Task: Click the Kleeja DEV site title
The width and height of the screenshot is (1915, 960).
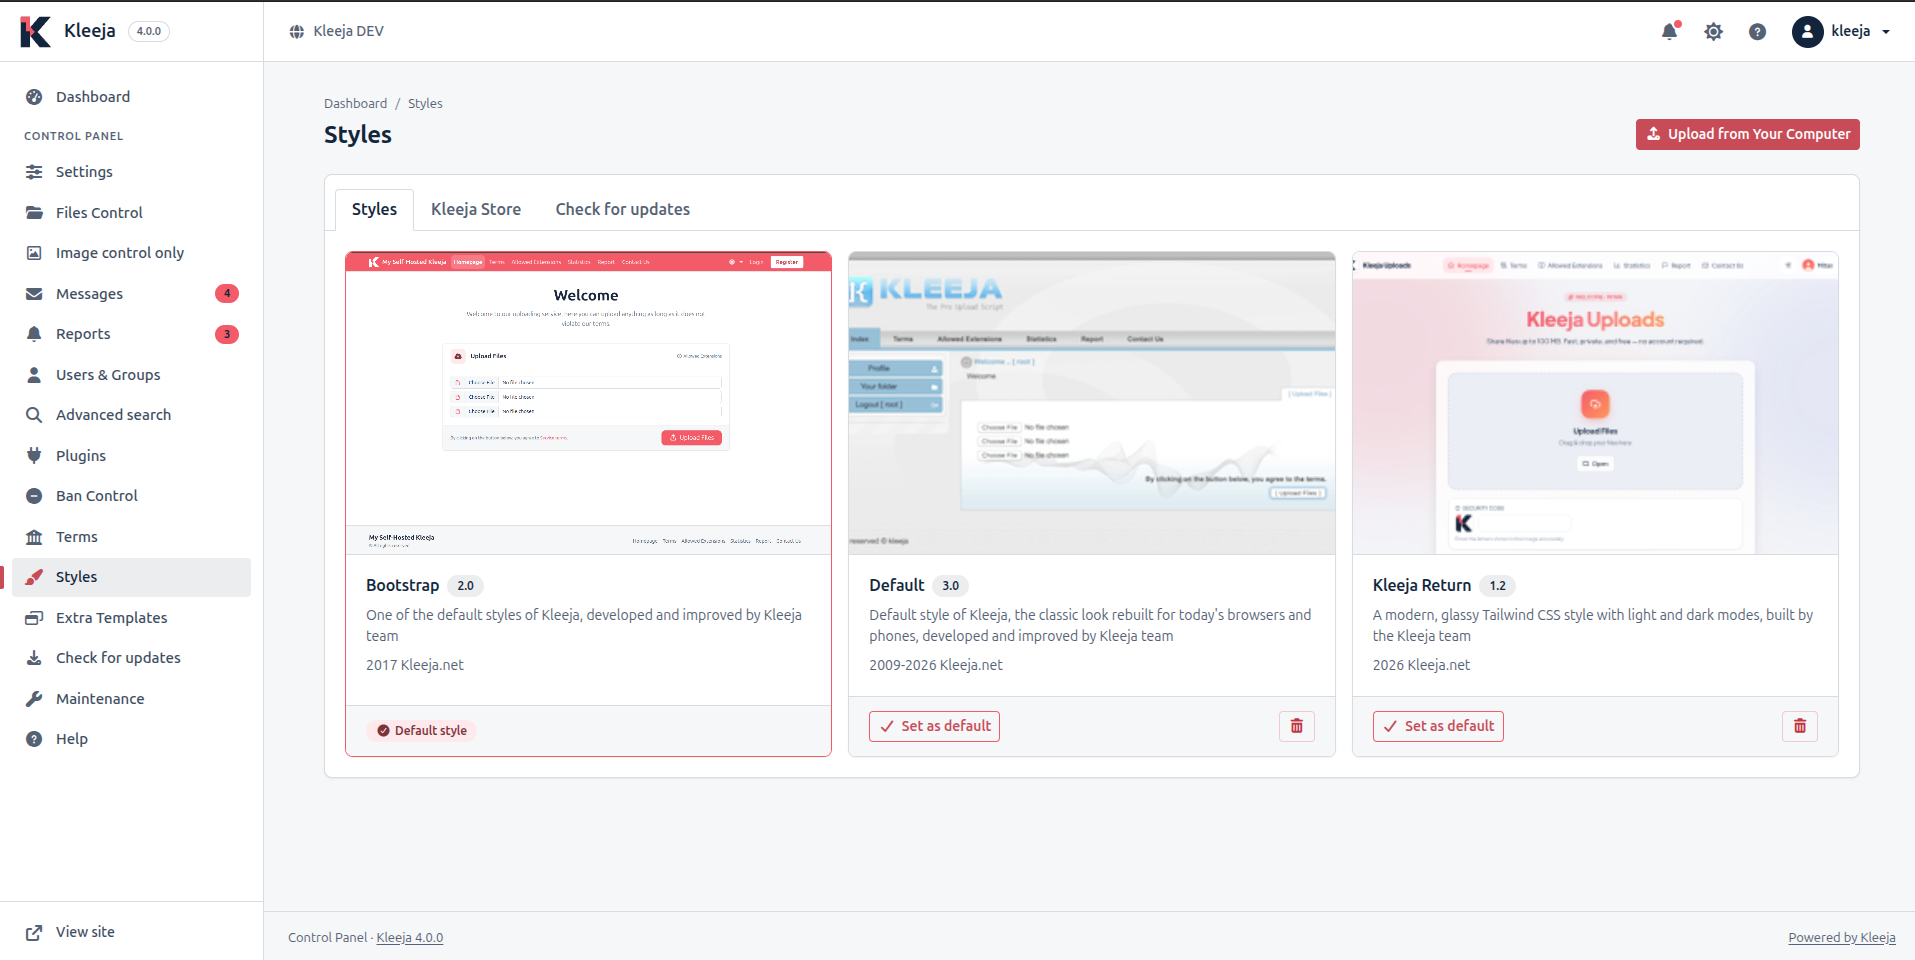Action: (x=348, y=31)
